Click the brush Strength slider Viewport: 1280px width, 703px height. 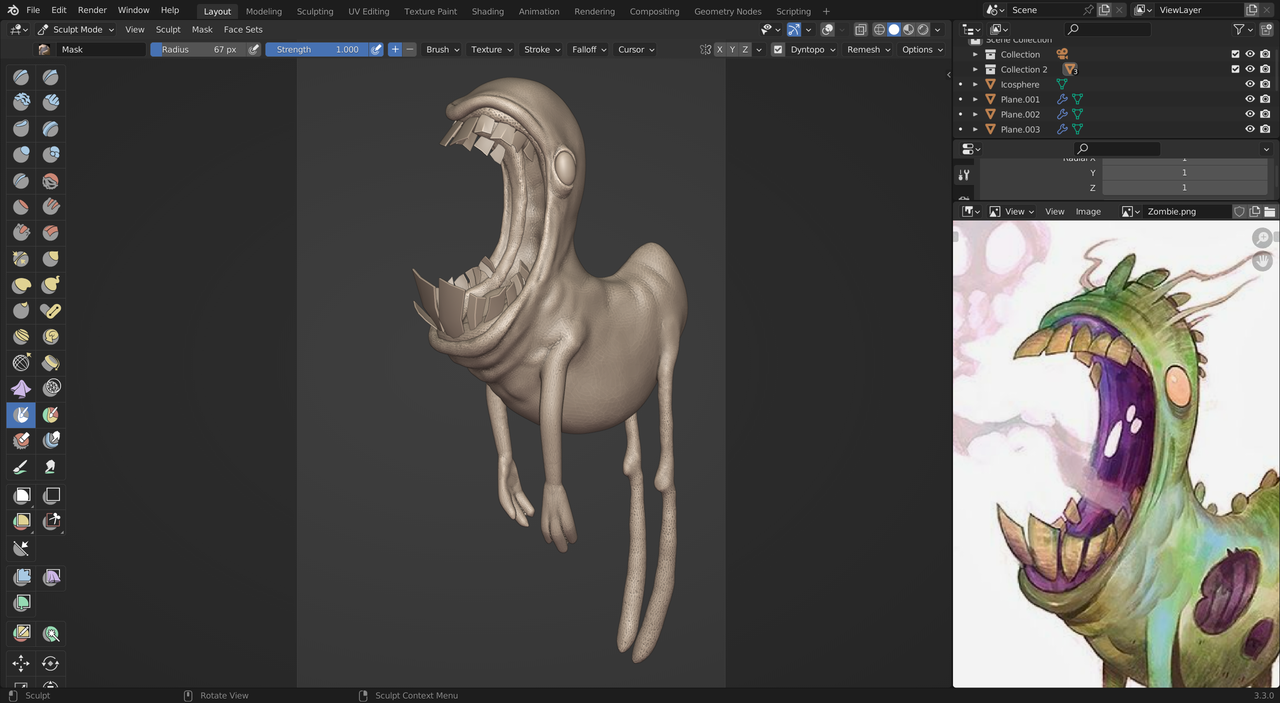pos(317,49)
